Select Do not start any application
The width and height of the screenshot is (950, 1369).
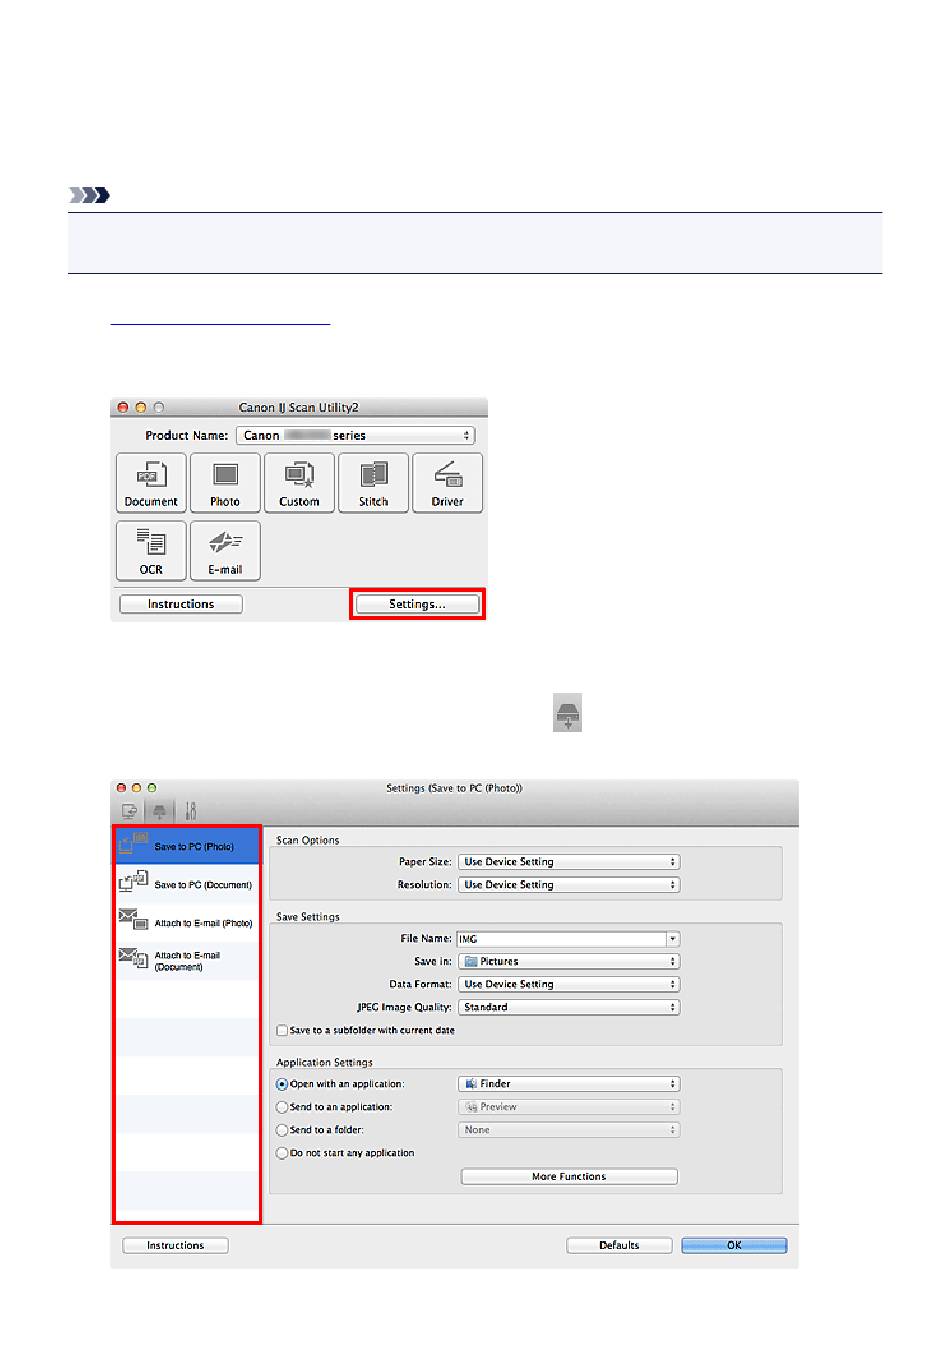click(282, 1153)
